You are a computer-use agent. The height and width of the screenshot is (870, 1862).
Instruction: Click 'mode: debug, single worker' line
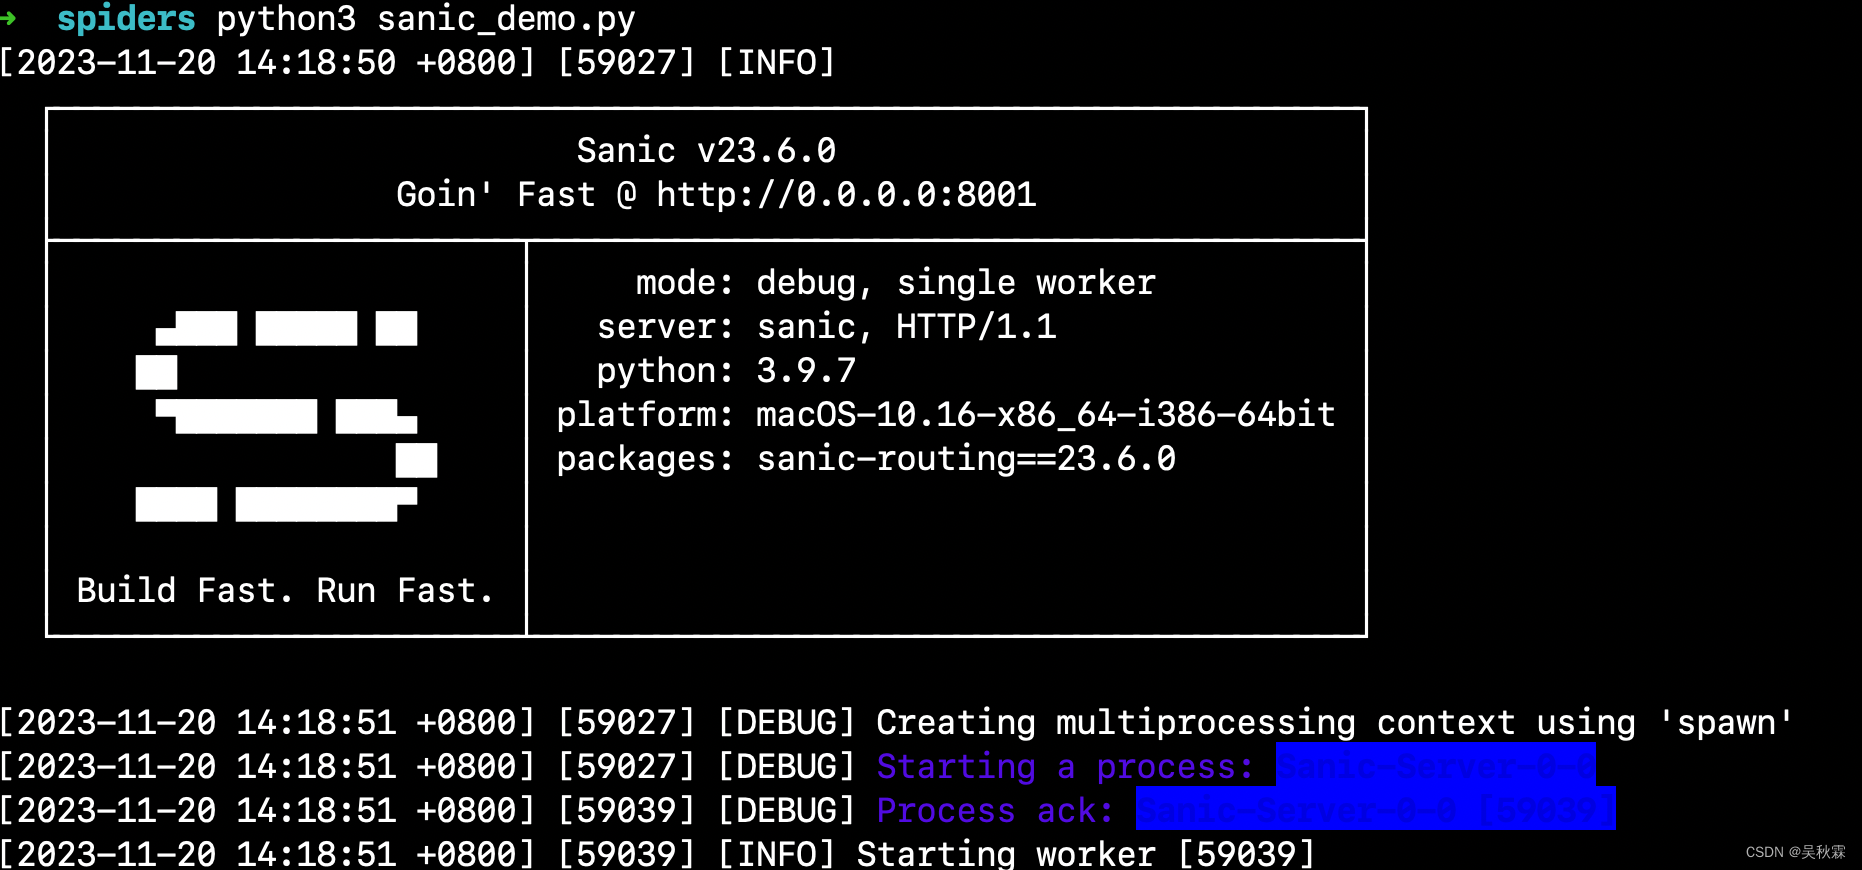pyautogui.click(x=896, y=283)
